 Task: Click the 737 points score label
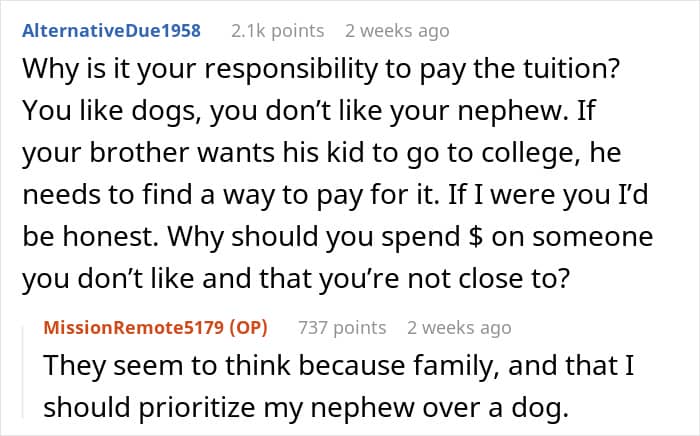[342, 328]
